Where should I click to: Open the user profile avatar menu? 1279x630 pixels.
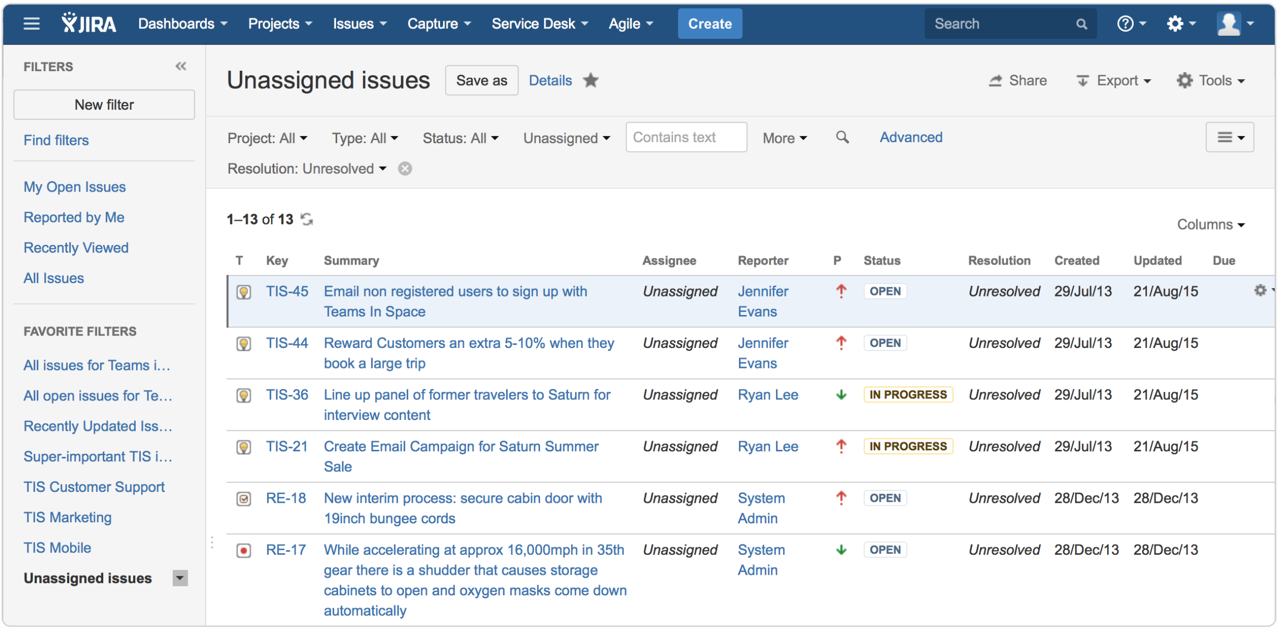[1234, 24]
